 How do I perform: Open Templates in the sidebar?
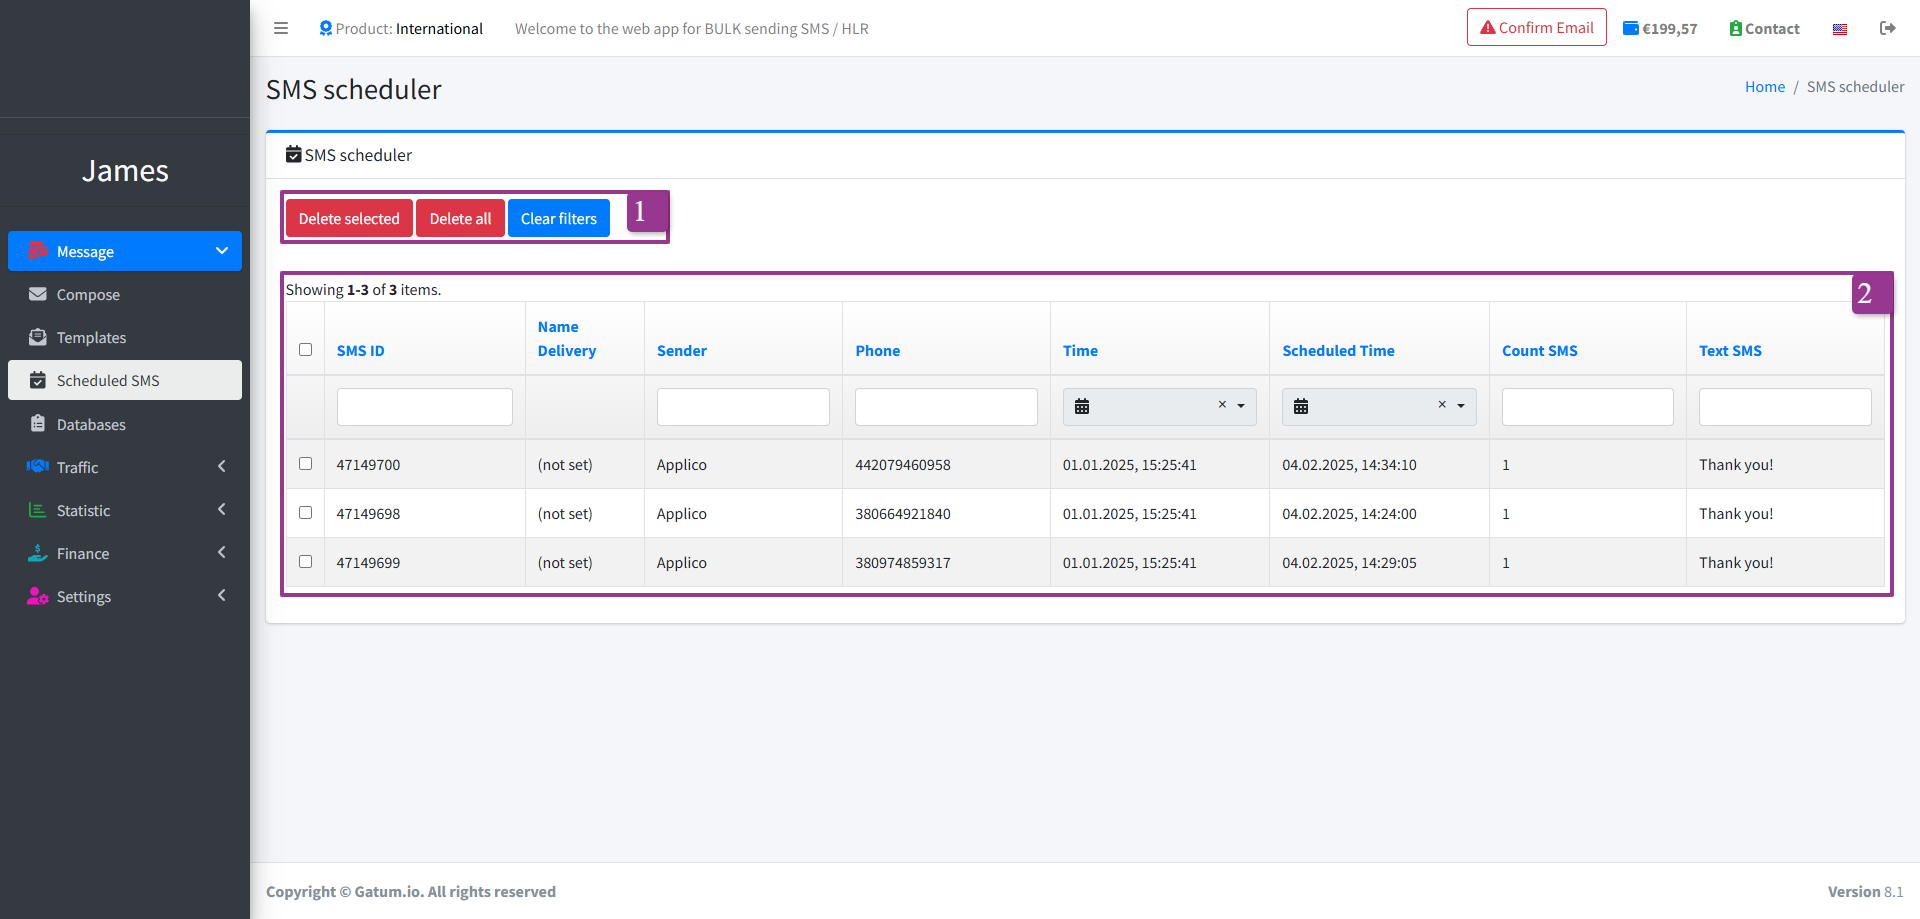(91, 338)
